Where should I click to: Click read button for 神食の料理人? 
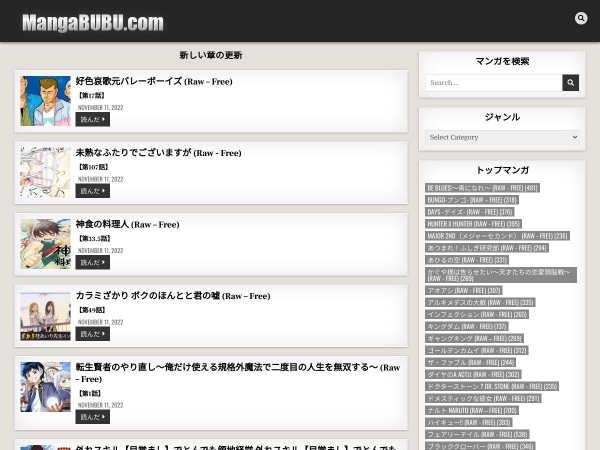pyautogui.click(x=93, y=262)
